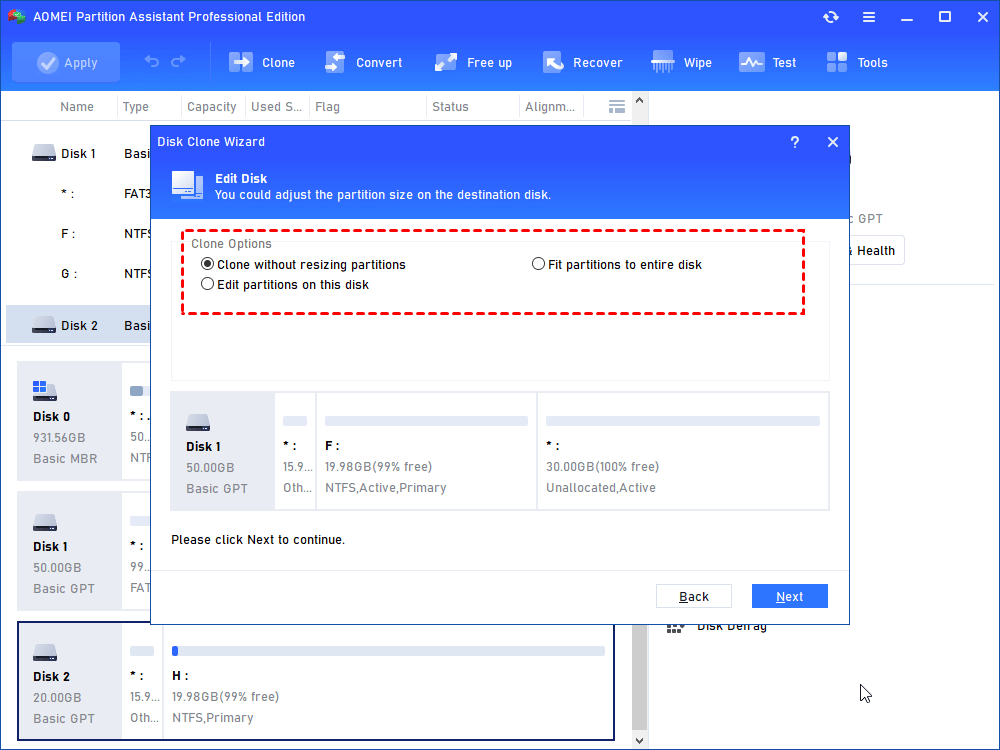
Task: Select the F: partition row in list
Action: coord(78,234)
